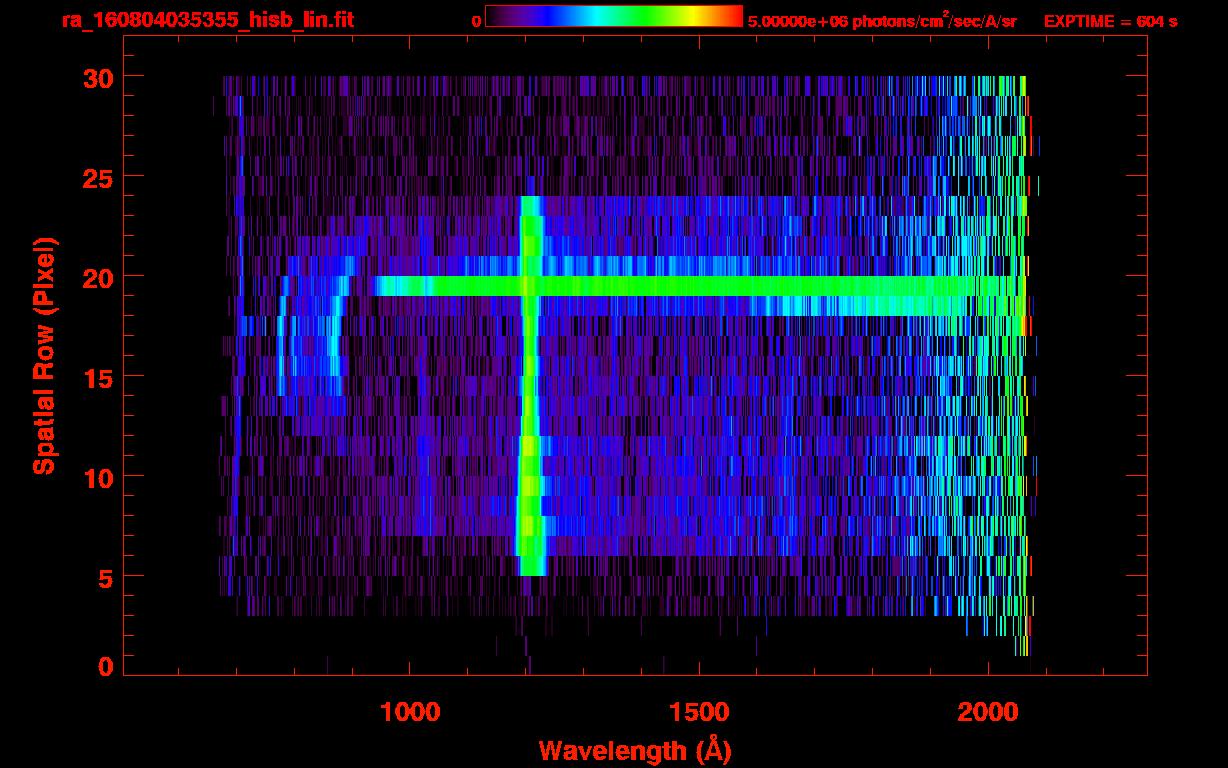
Task: Click the y-axis tick label 30
Action: [x=97, y=77]
